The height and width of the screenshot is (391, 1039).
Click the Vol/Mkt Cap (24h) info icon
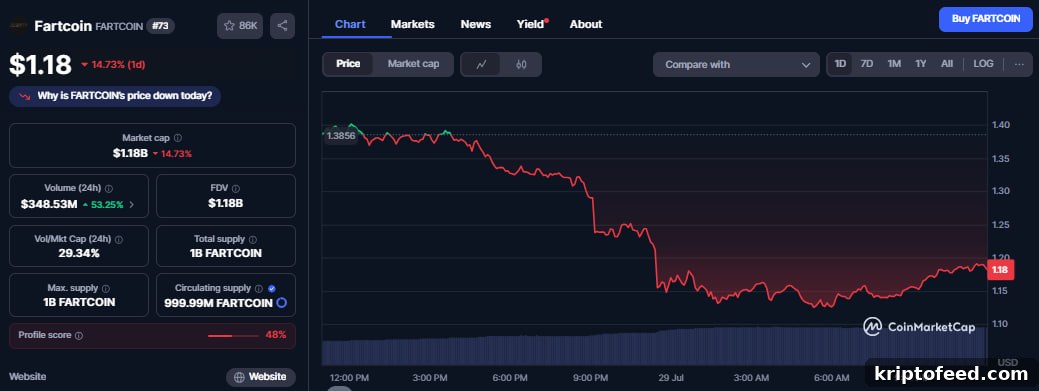point(119,239)
